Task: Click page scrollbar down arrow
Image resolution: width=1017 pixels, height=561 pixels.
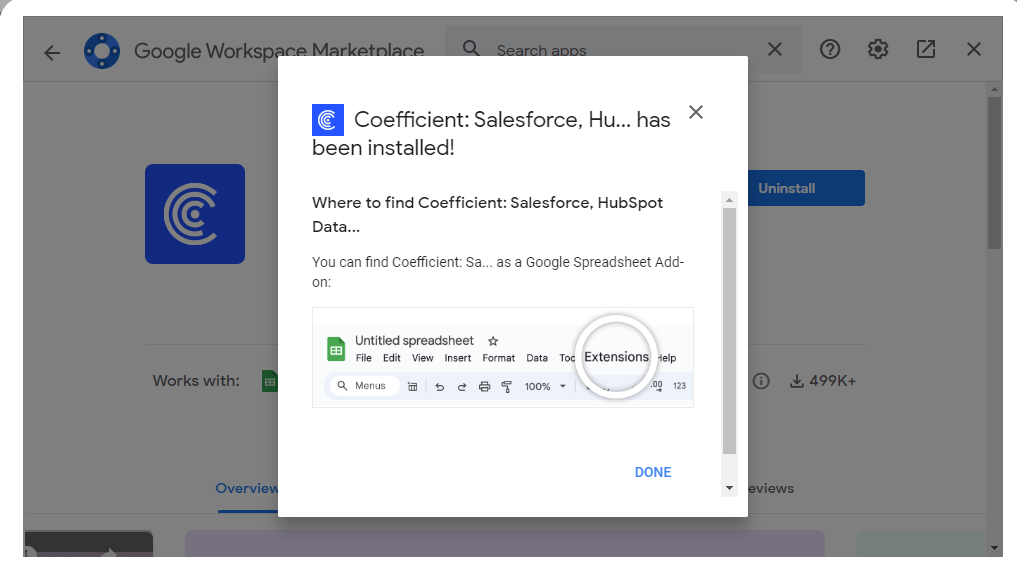Action: click(x=994, y=548)
